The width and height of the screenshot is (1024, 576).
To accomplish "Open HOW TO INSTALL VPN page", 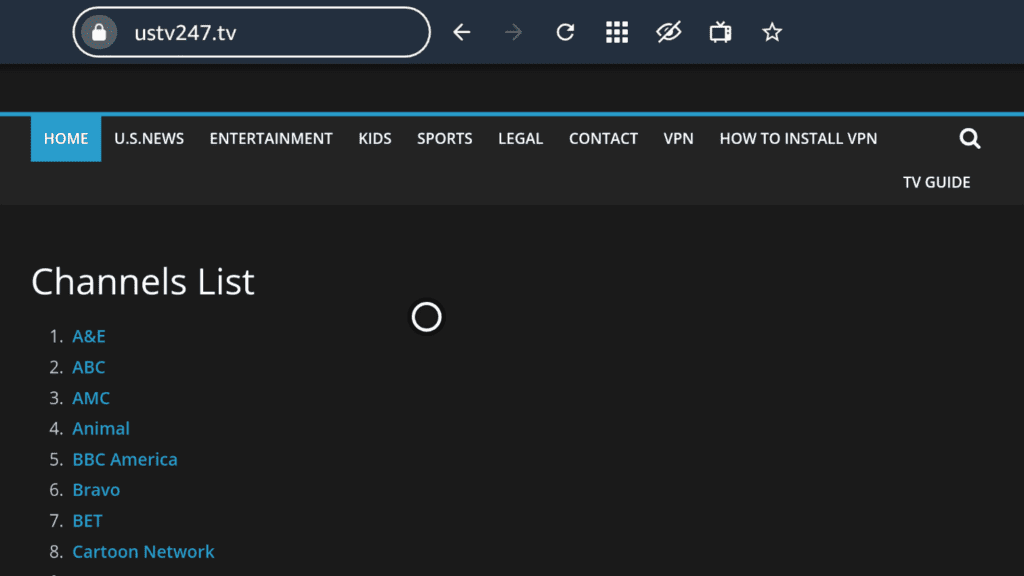I will tap(798, 138).
